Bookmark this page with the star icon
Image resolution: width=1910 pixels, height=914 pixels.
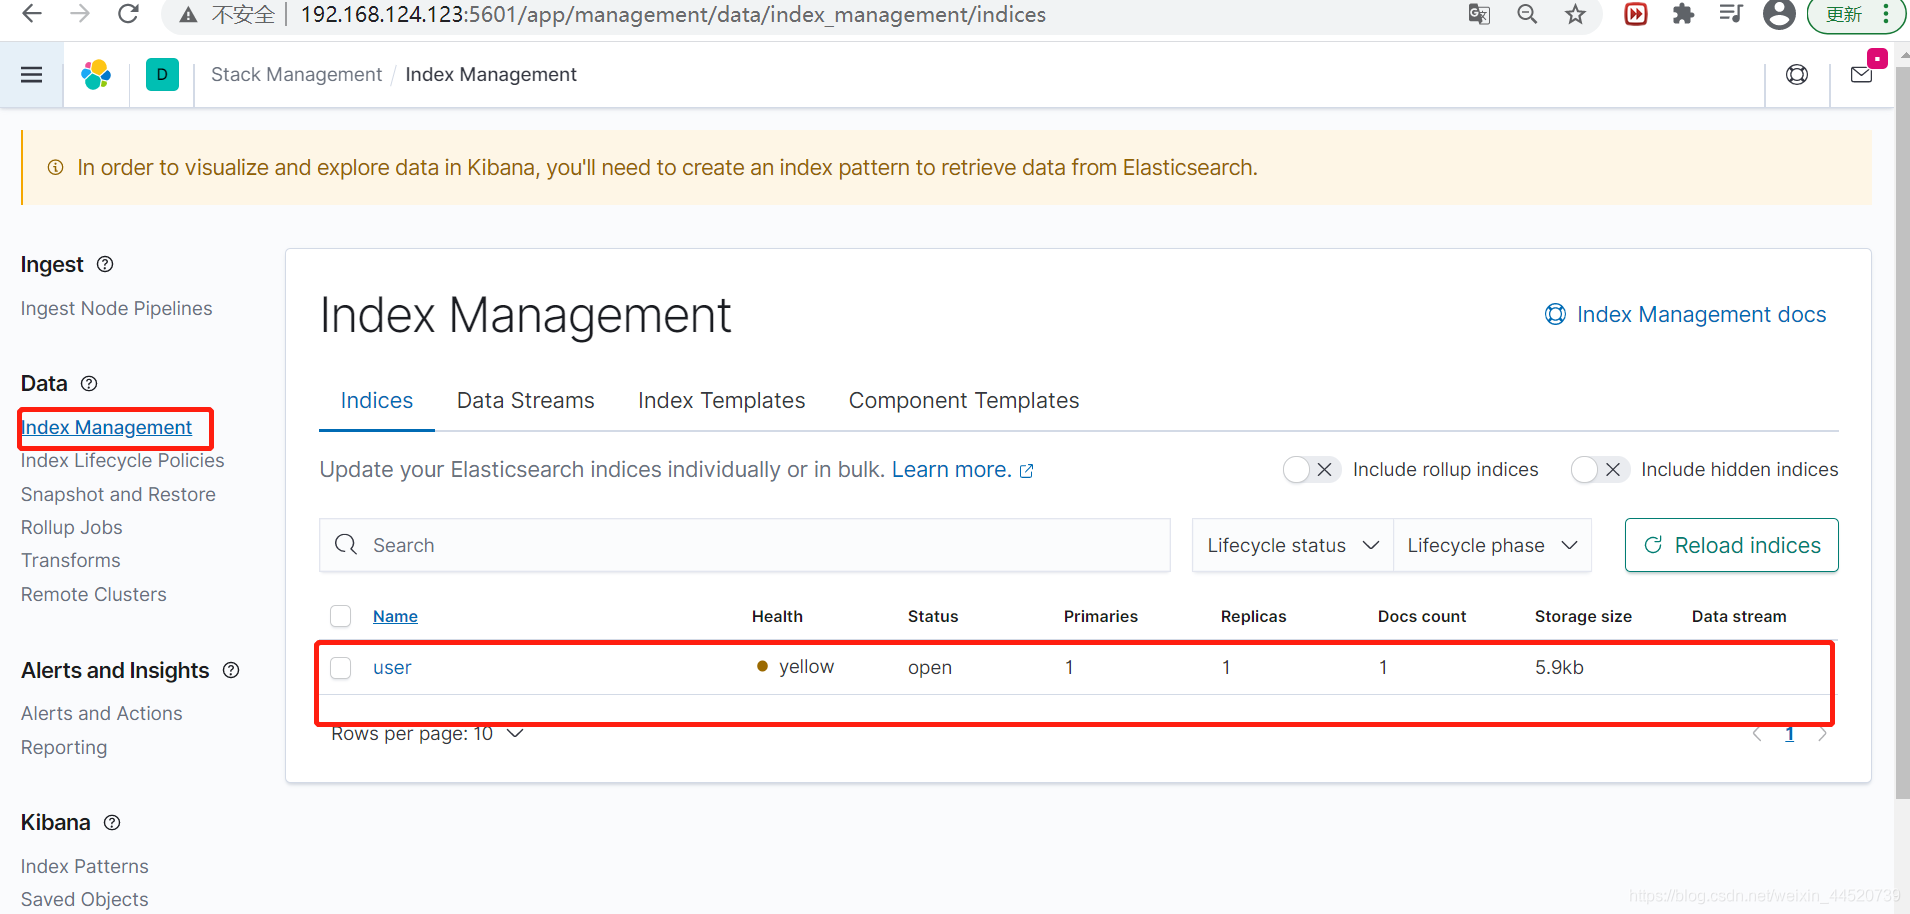tap(1576, 14)
